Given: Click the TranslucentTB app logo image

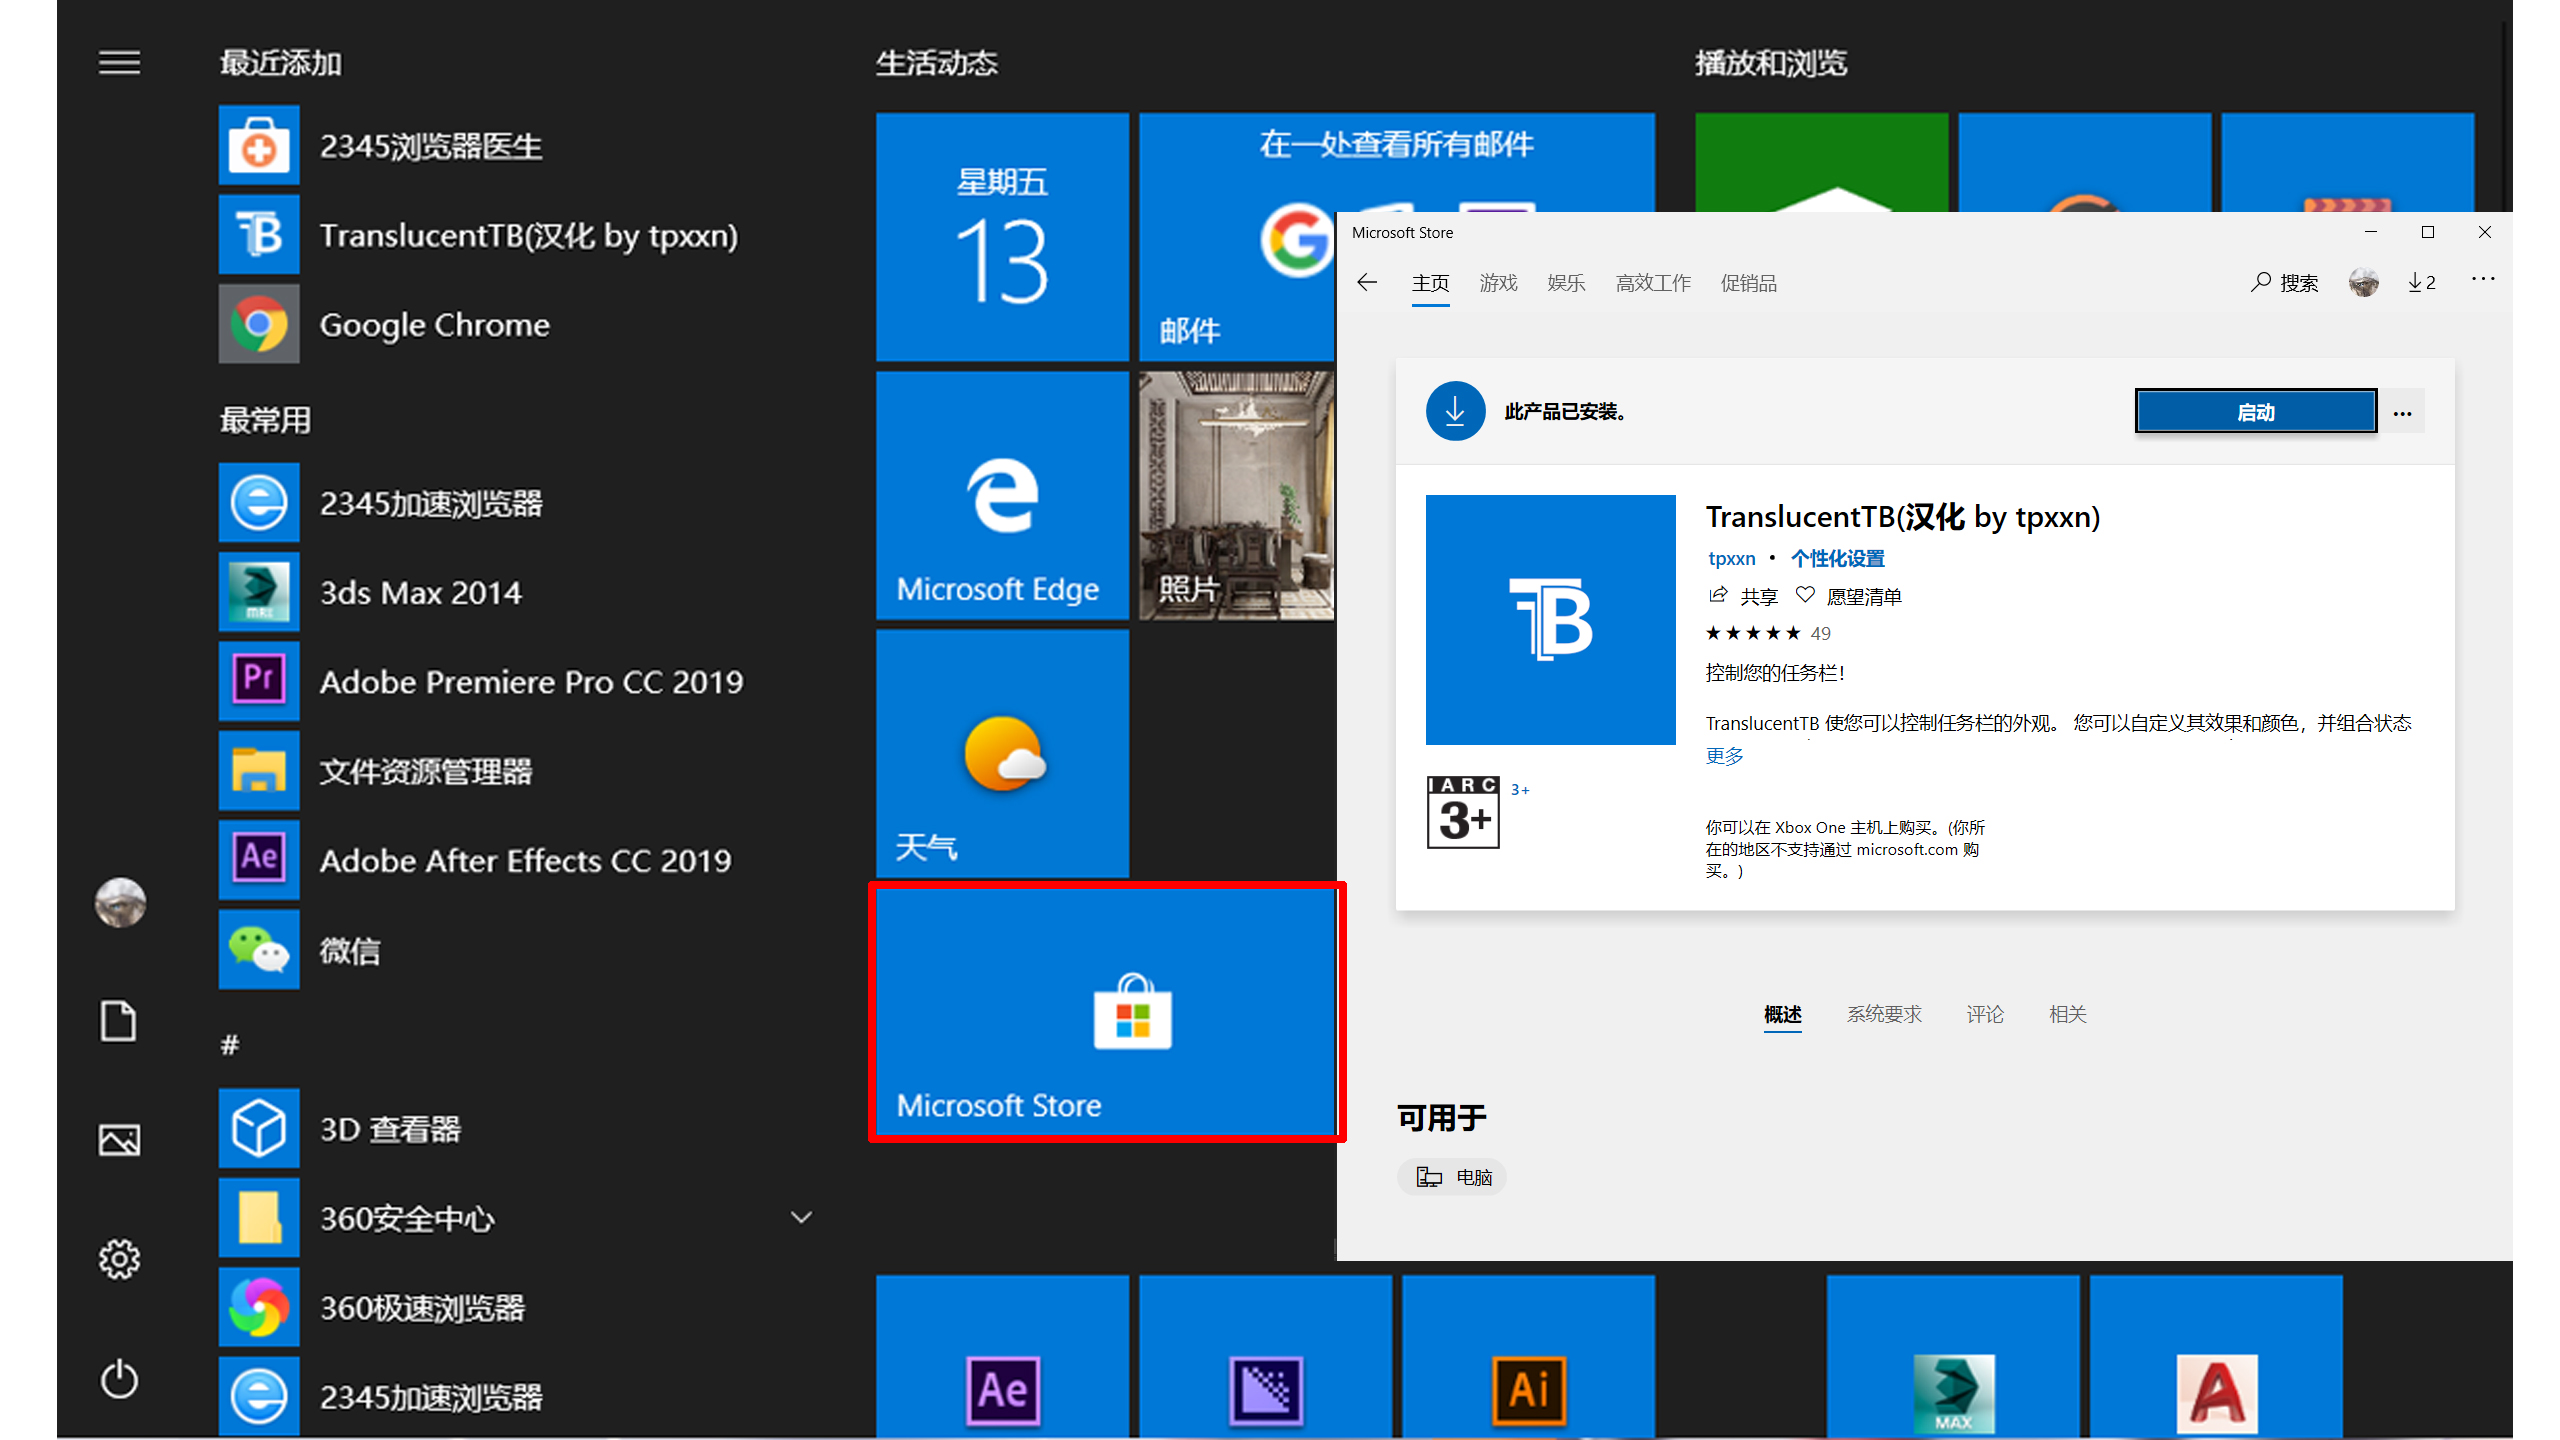Looking at the screenshot, I should coord(1550,620).
